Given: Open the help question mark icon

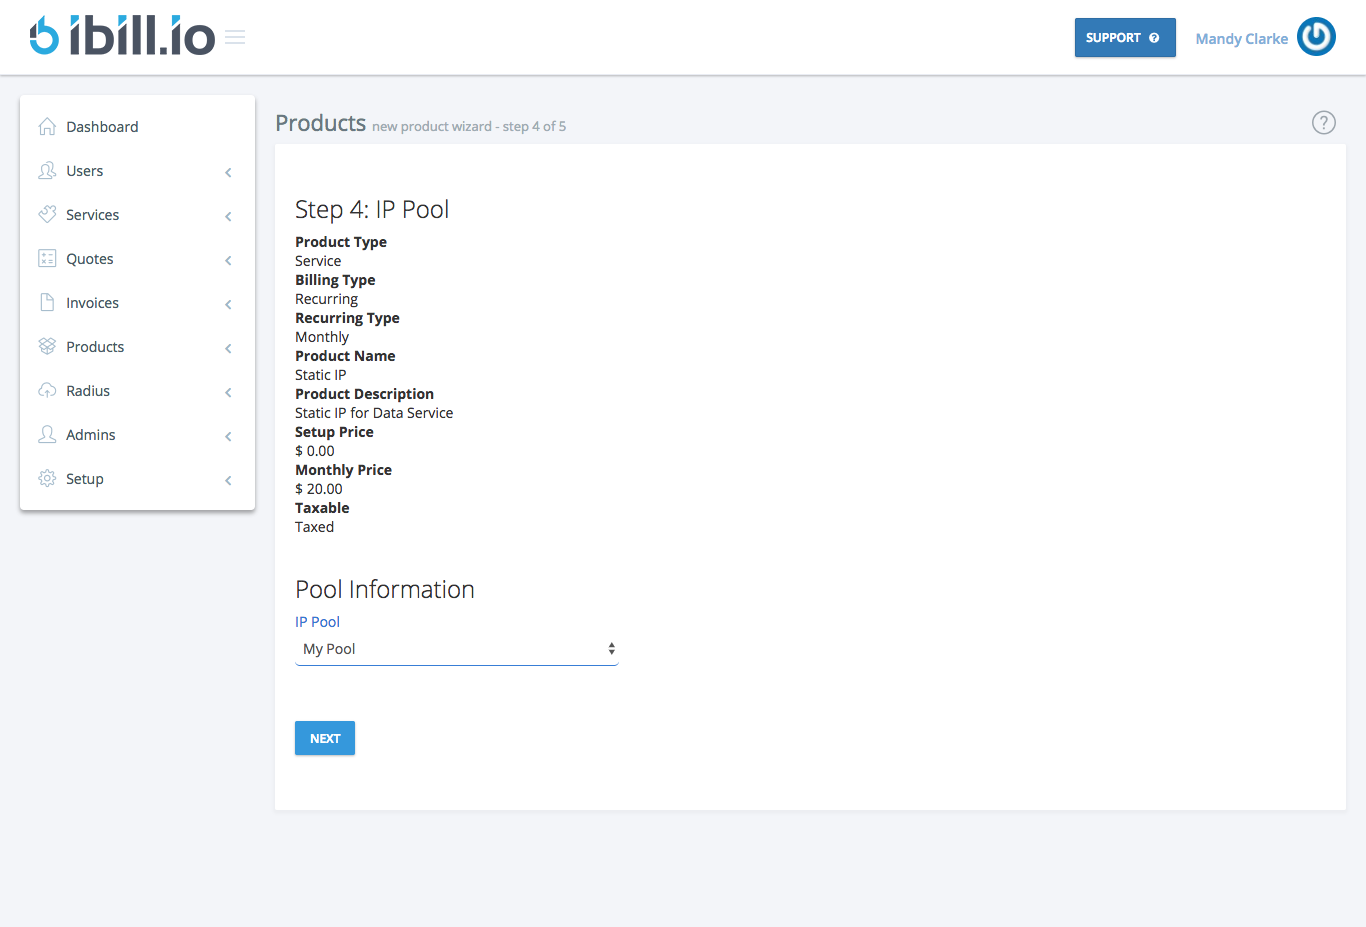Looking at the screenshot, I should coord(1323,122).
